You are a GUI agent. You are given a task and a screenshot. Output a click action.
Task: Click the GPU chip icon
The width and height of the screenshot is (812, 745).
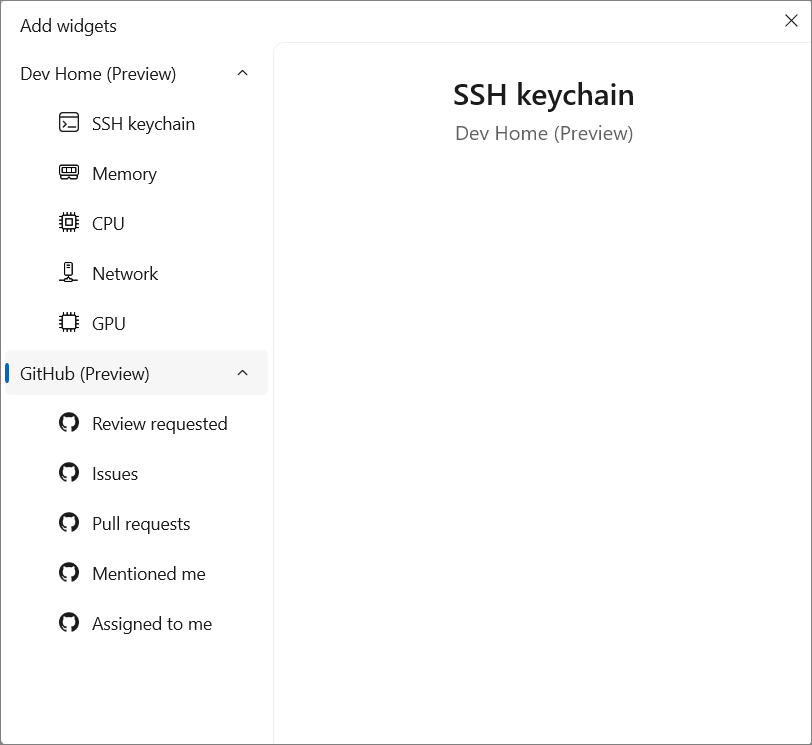(69, 323)
